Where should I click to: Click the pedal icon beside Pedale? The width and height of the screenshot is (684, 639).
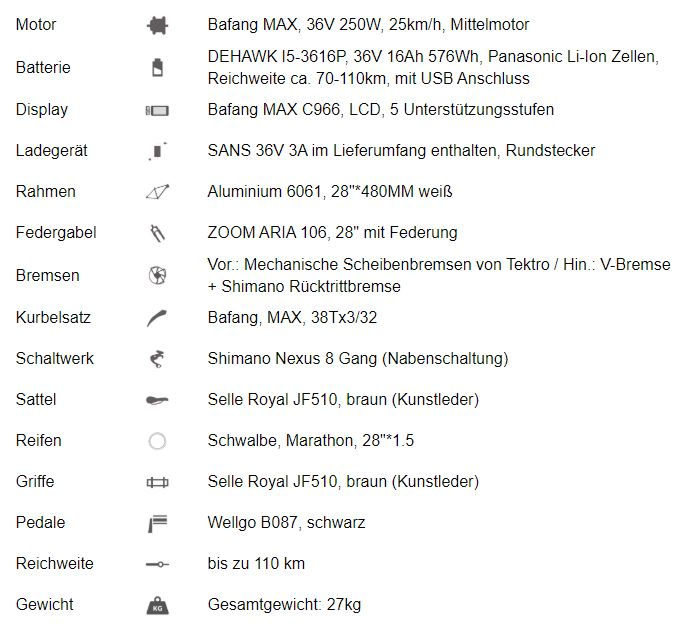(x=157, y=523)
